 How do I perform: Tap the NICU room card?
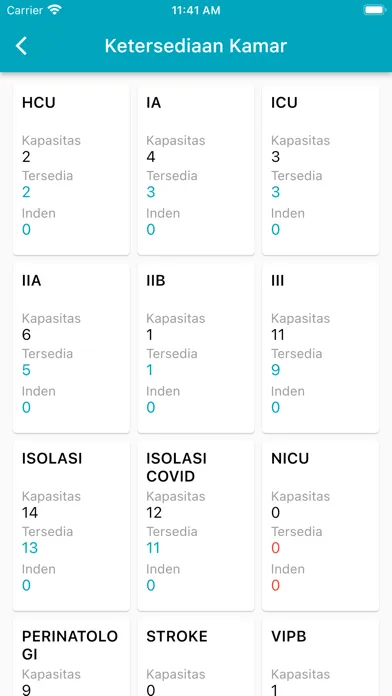321,526
